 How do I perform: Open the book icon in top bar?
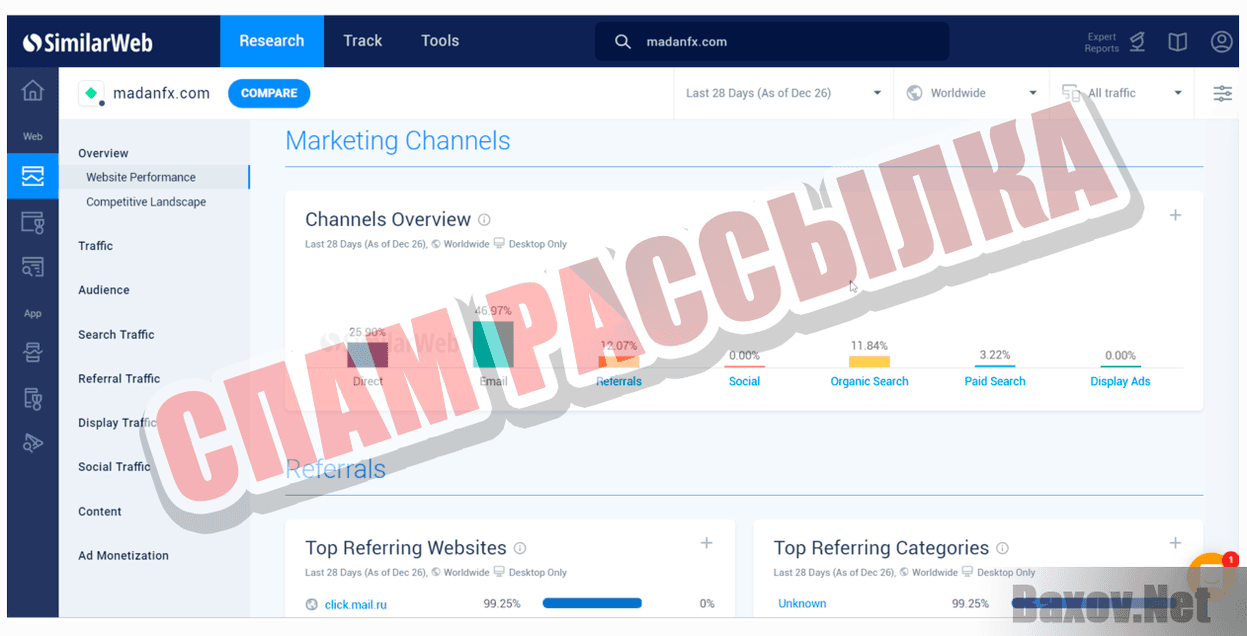coord(1178,42)
